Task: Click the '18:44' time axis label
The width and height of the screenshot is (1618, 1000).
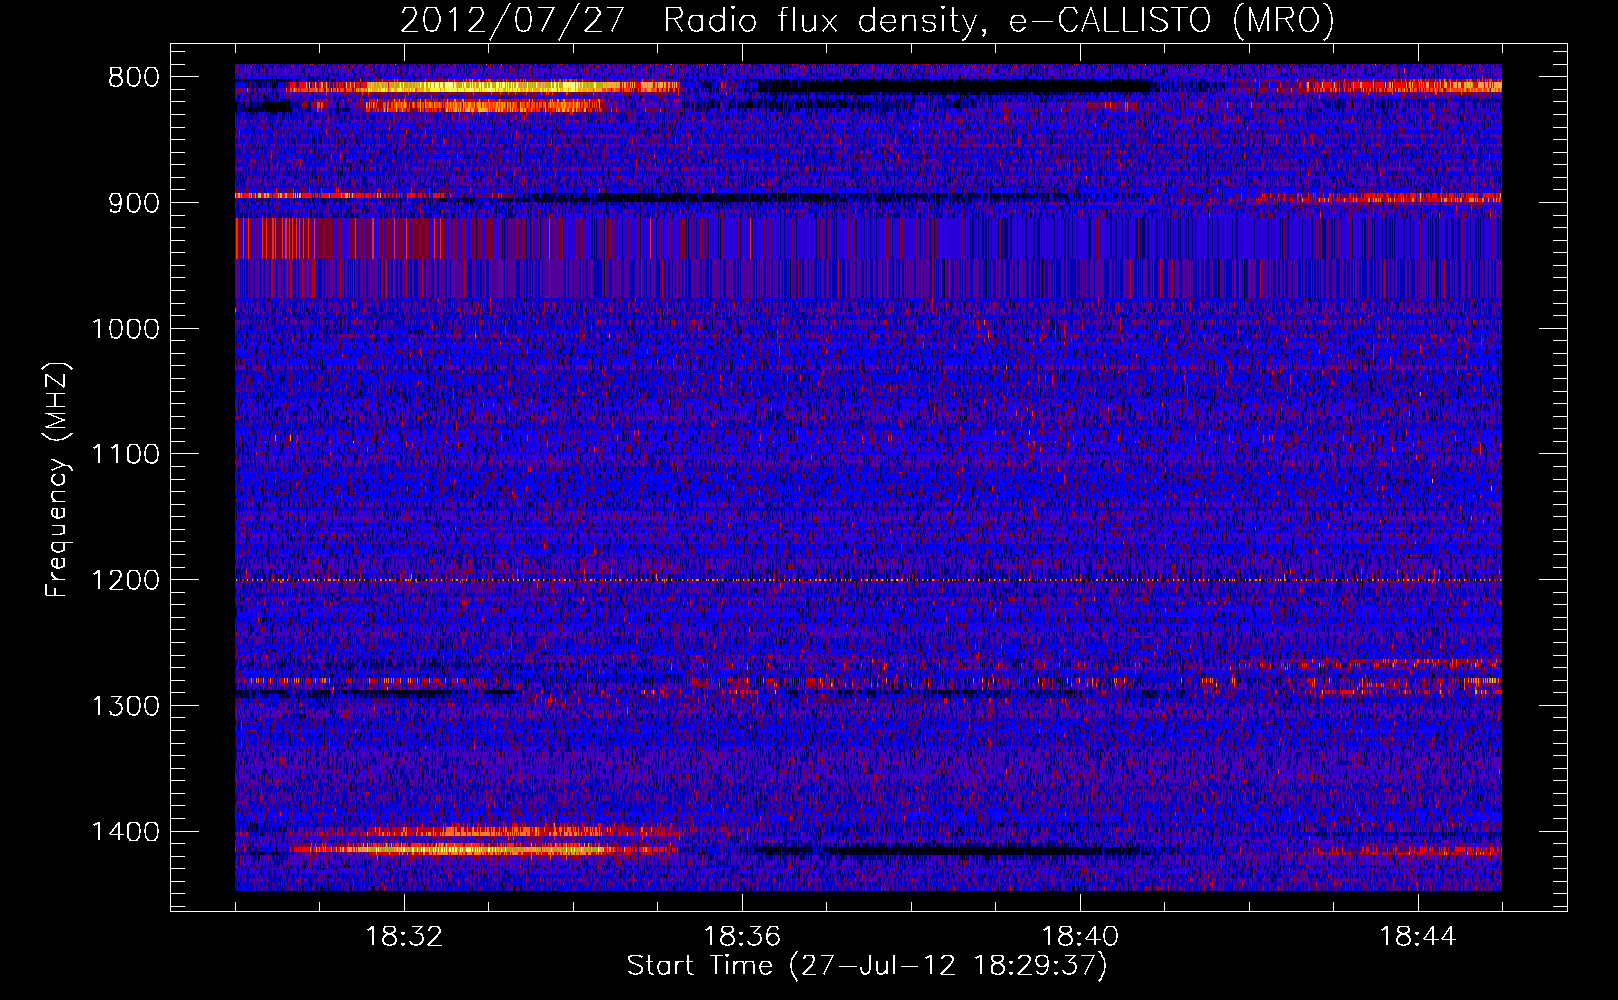Action: point(1418,937)
